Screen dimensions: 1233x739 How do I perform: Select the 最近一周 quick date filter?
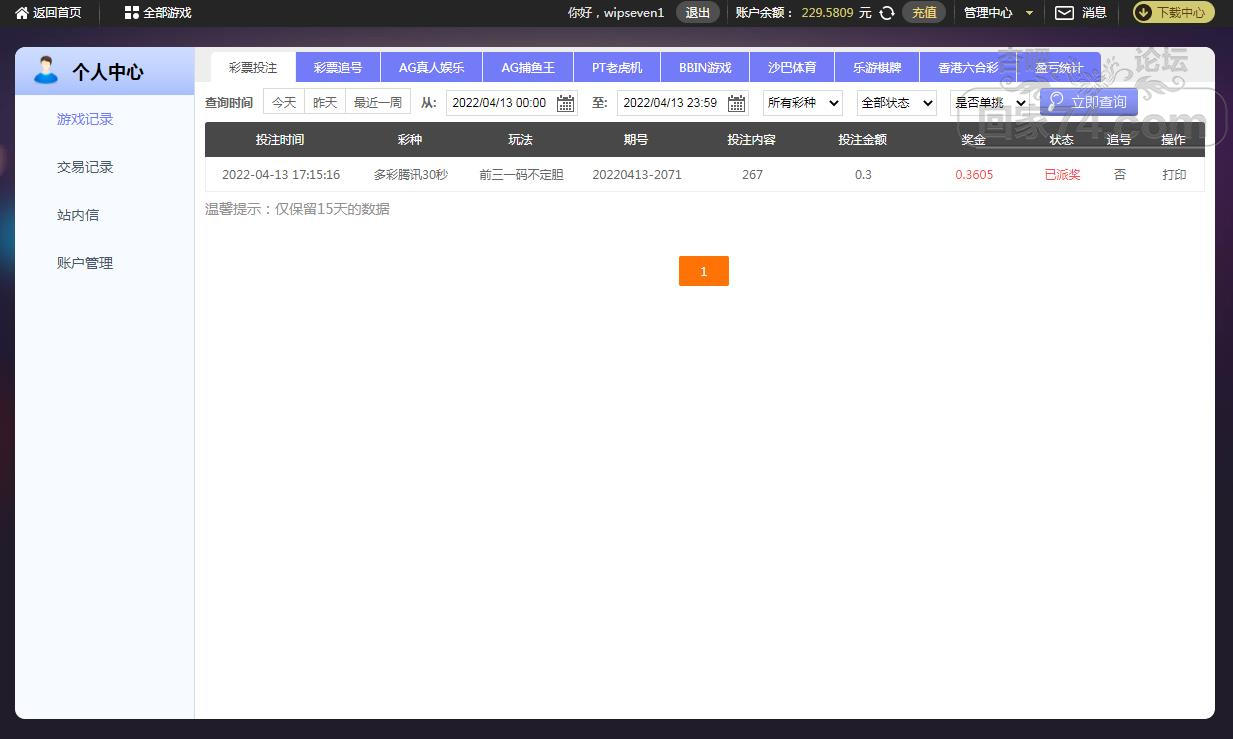(378, 102)
